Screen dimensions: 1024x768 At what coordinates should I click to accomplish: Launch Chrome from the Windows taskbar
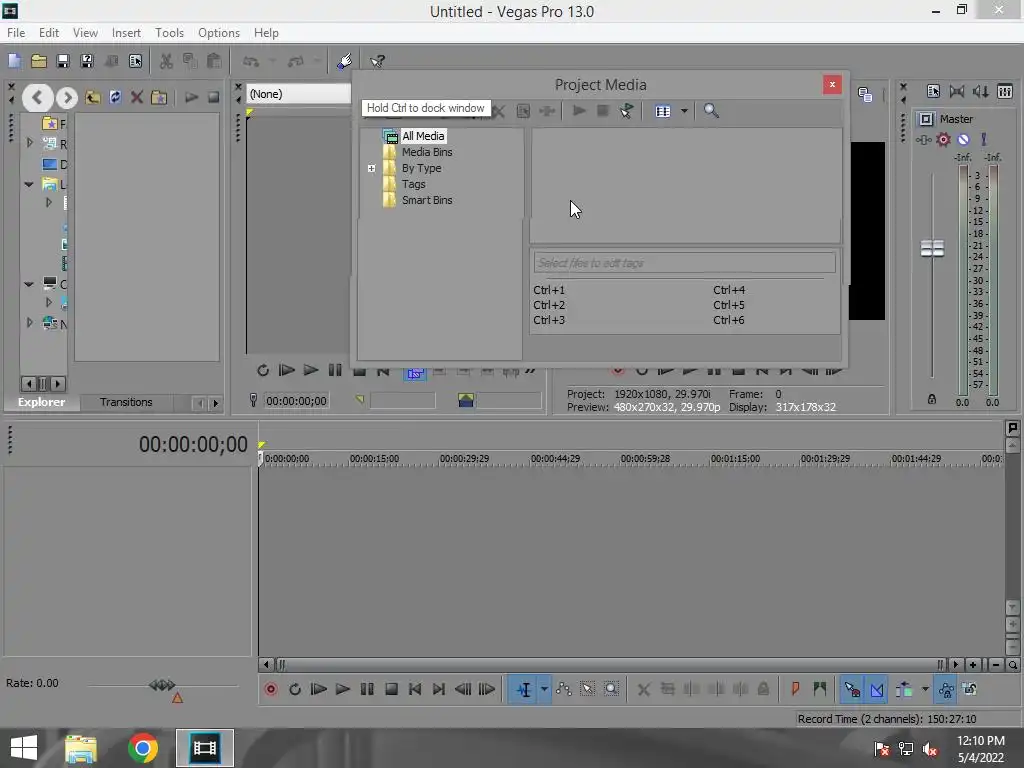click(x=142, y=748)
